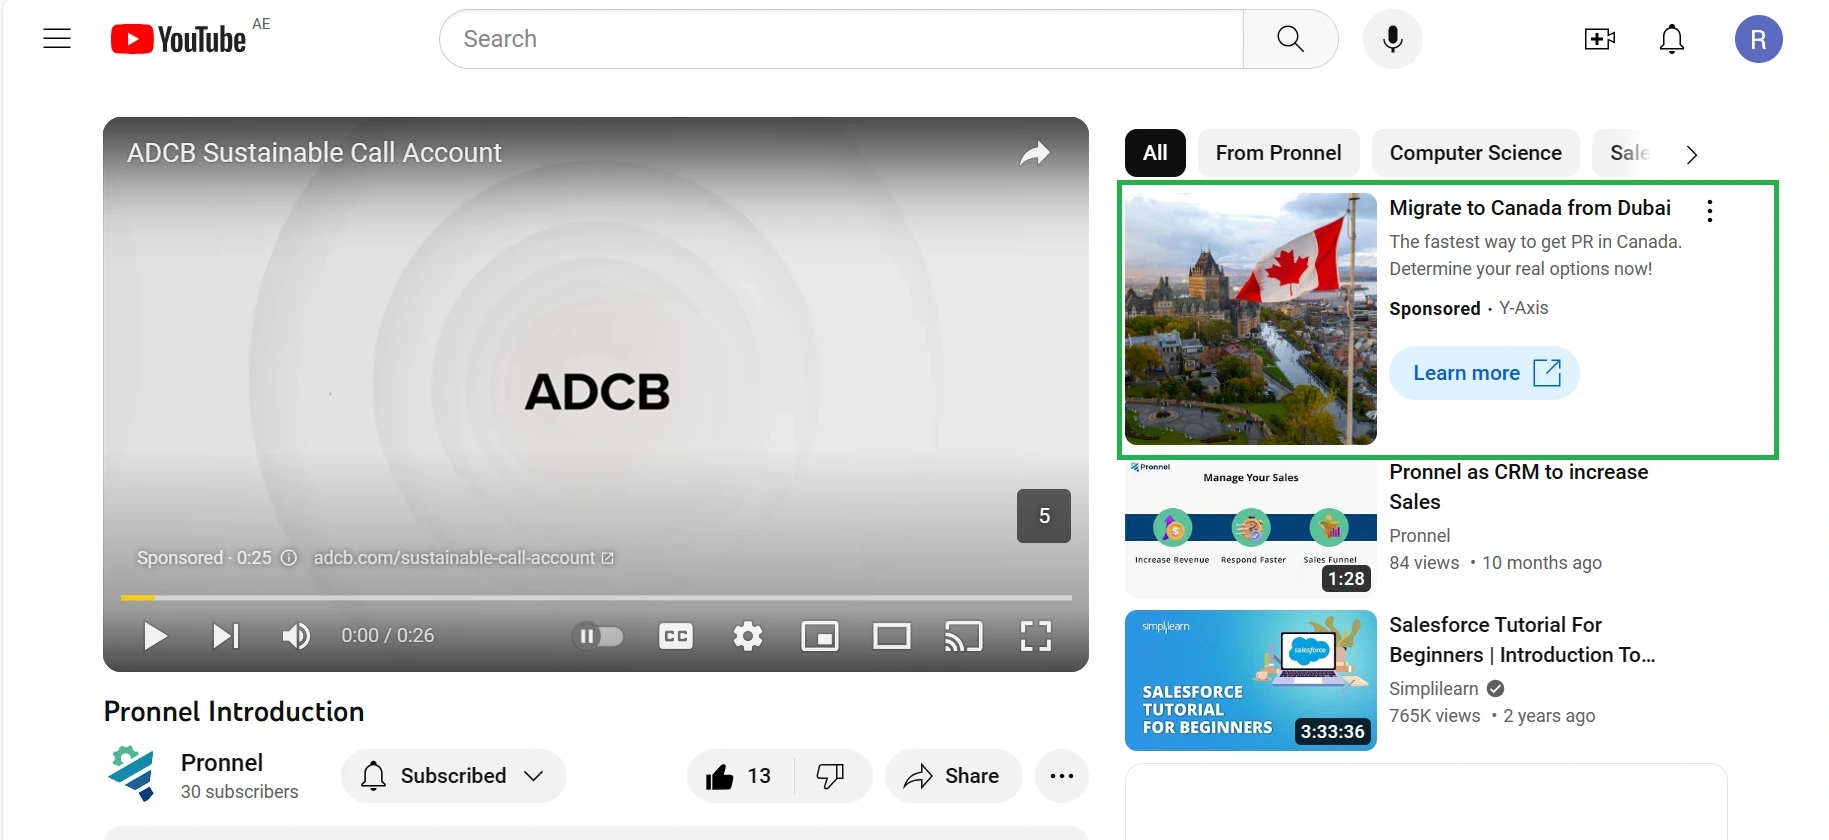Open the Canada flag ad thumbnail
Image resolution: width=1829 pixels, height=840 pixels.
[x=1251, y=319]
